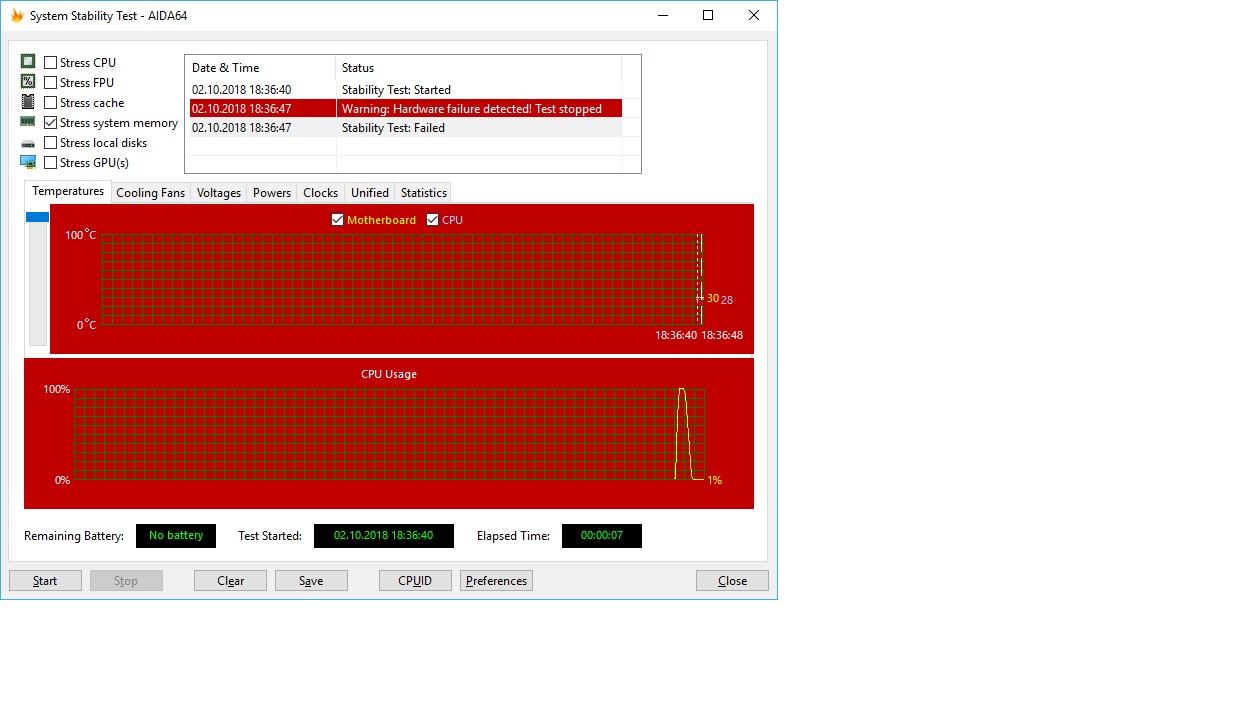This screenshot has height=703, width=1238.
Task: Click the Date & Time column header
Action: tap(261, 68)
